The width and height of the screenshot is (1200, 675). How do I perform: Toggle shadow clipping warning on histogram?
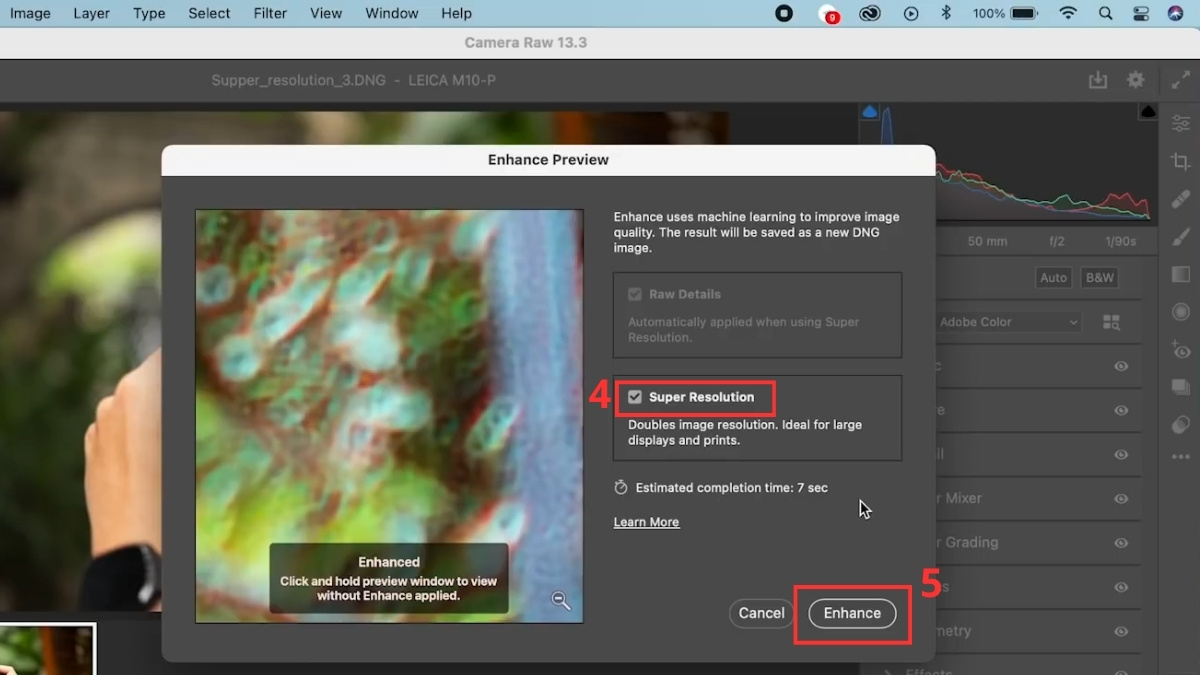tap(869, 111)
